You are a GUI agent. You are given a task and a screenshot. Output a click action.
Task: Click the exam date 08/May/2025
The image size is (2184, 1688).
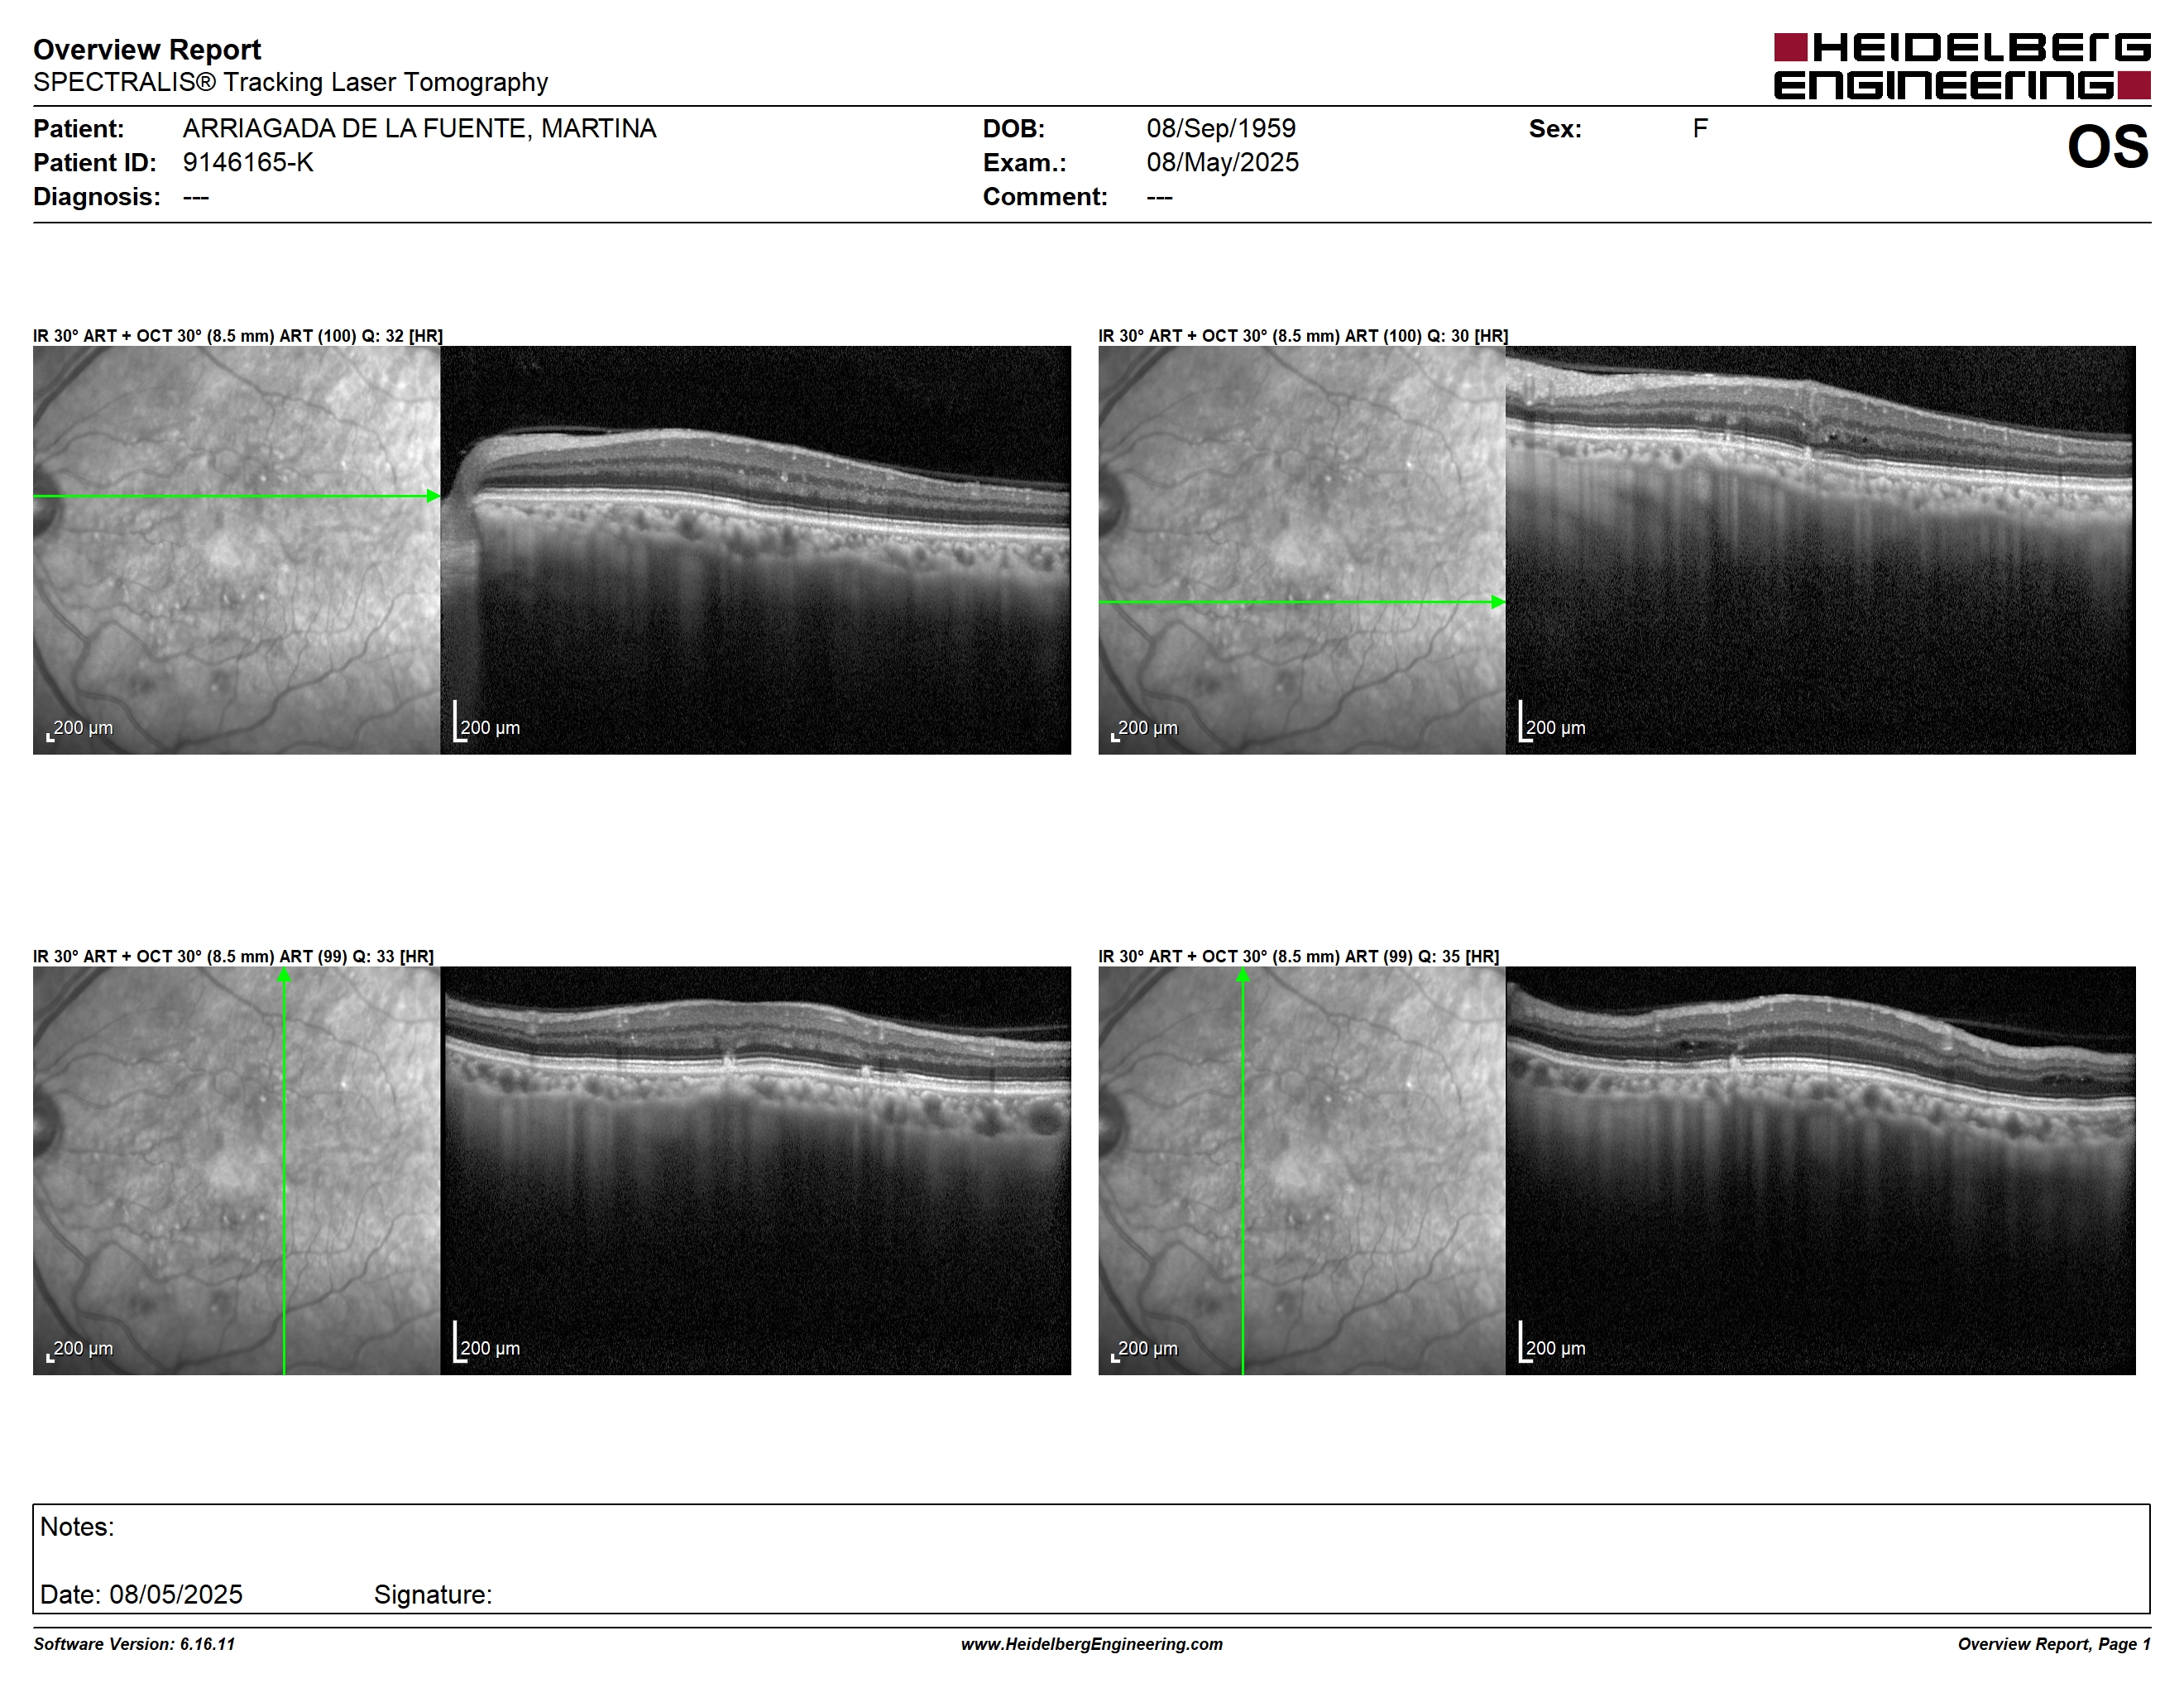pos(1222,163)
